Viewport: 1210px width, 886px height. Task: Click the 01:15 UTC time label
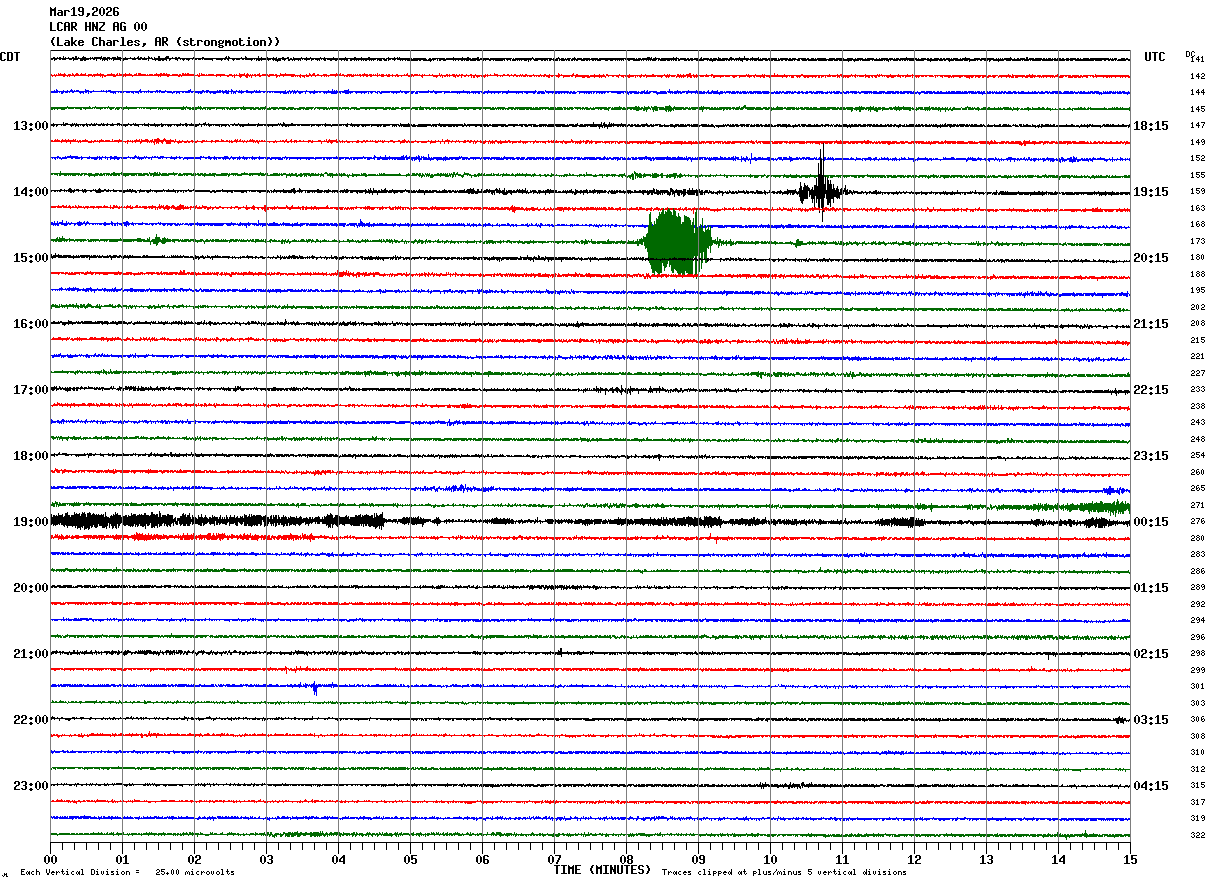1151,588
